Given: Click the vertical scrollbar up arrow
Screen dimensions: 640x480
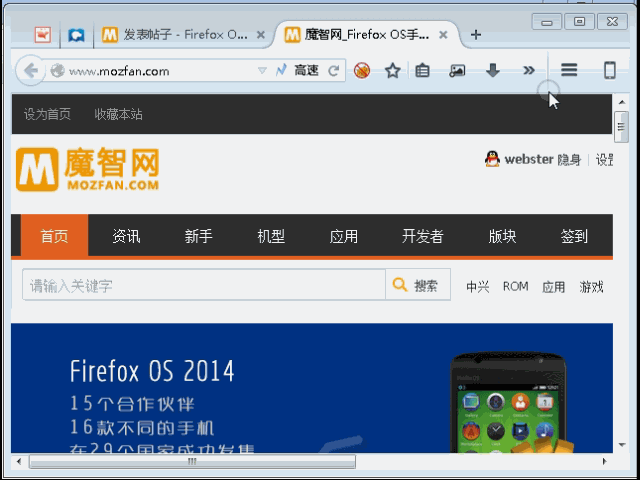Looking at the screenshot, I should (622, 102).
